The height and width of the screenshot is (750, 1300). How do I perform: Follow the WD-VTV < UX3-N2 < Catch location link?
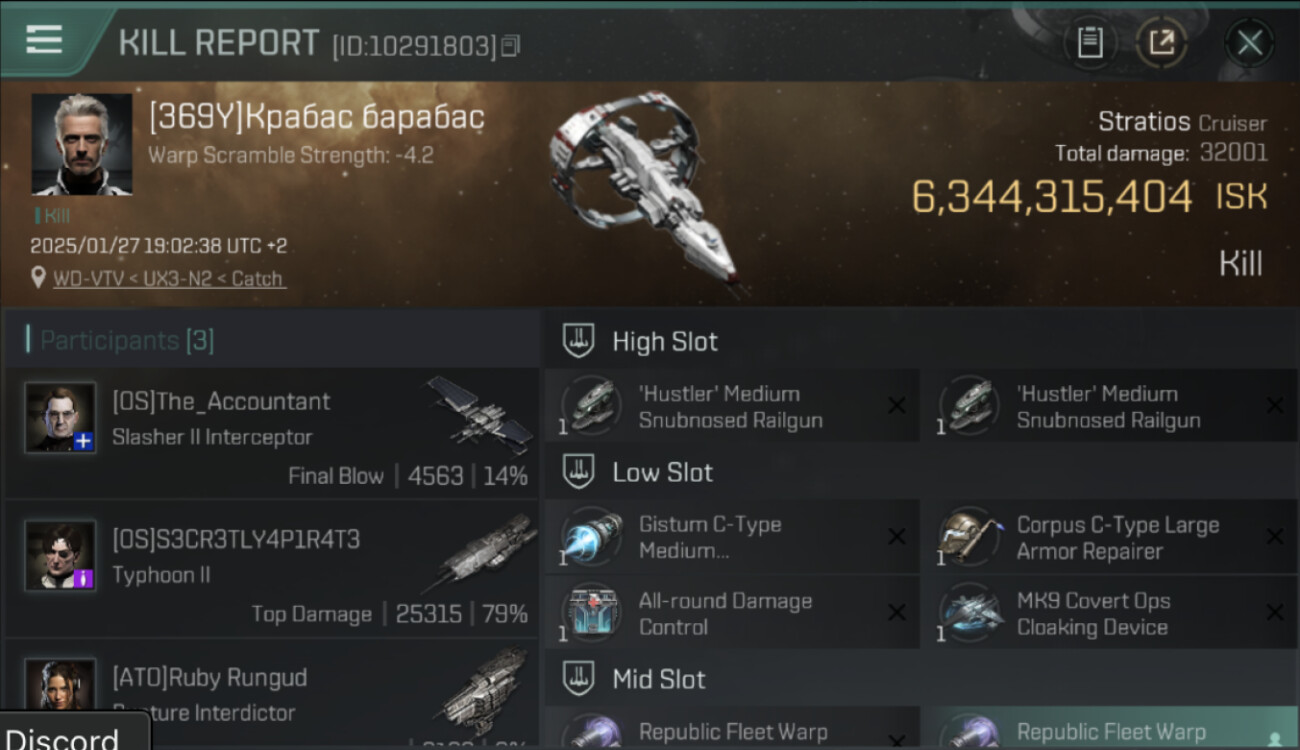point(168,279)
